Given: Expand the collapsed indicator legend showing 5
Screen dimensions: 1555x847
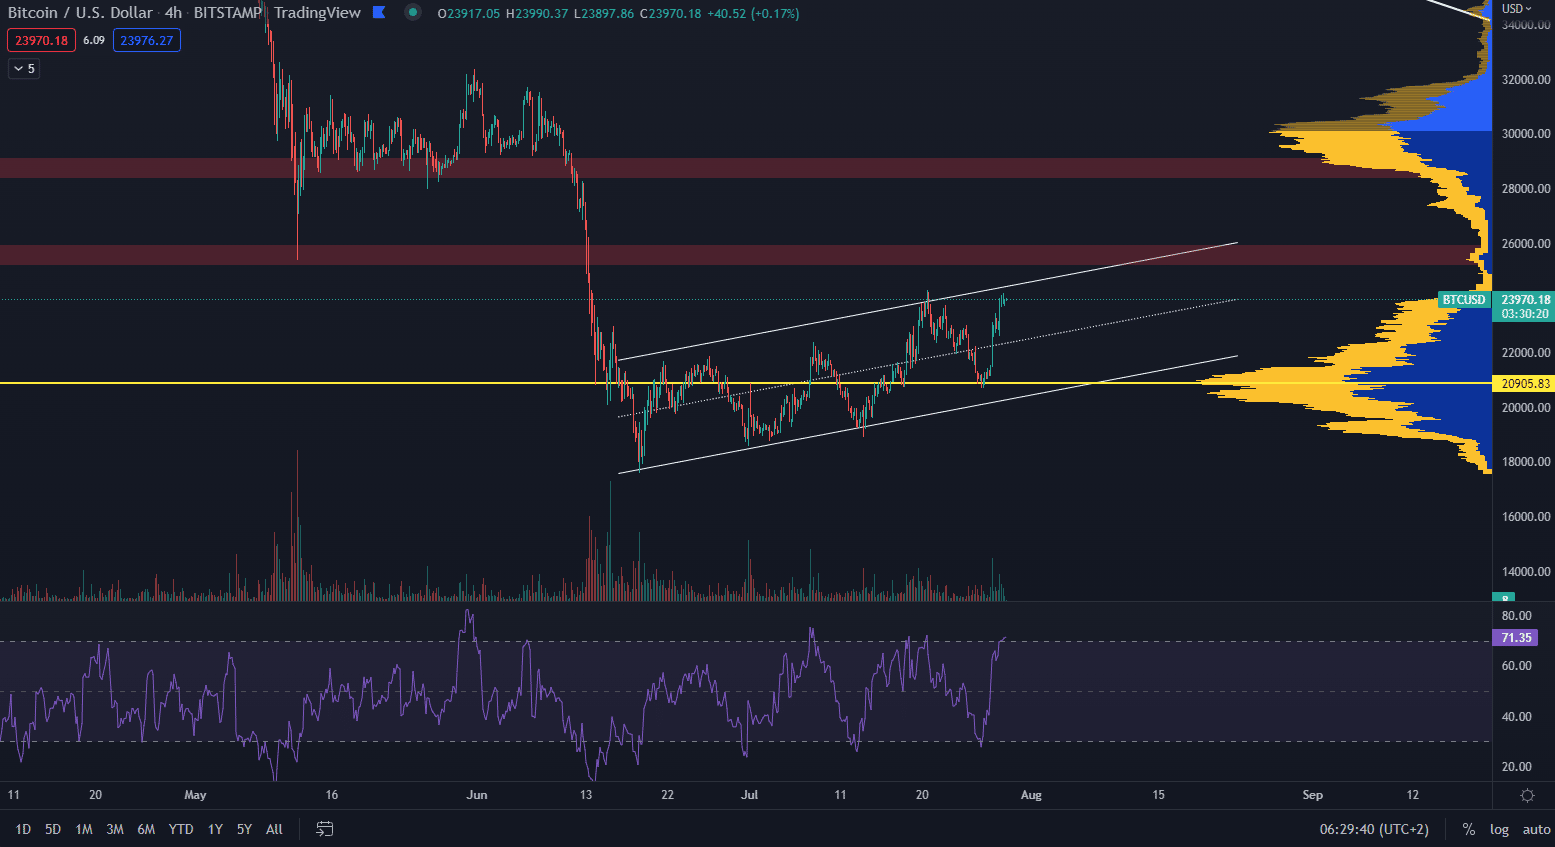Looking at the screenshot, I should click(24, 68).
